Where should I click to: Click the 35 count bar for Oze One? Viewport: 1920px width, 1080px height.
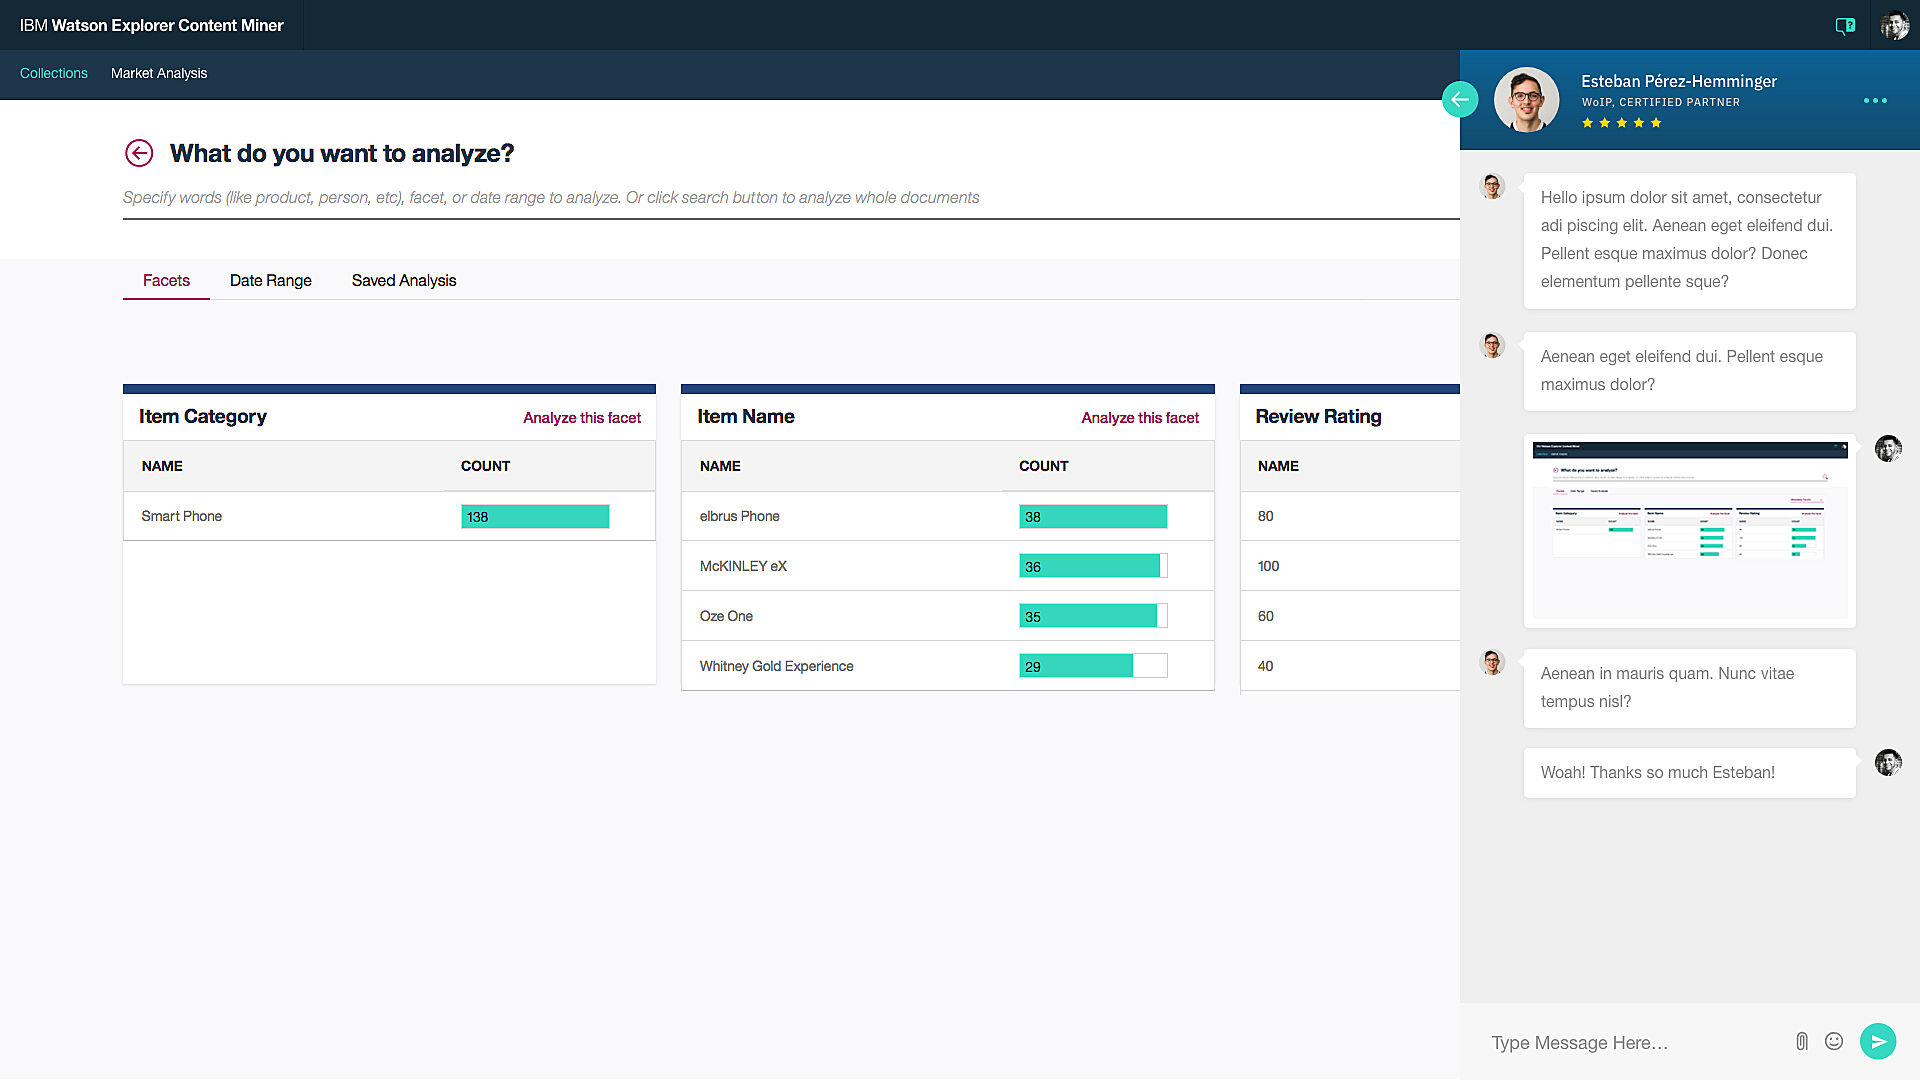coord(1093,616)
